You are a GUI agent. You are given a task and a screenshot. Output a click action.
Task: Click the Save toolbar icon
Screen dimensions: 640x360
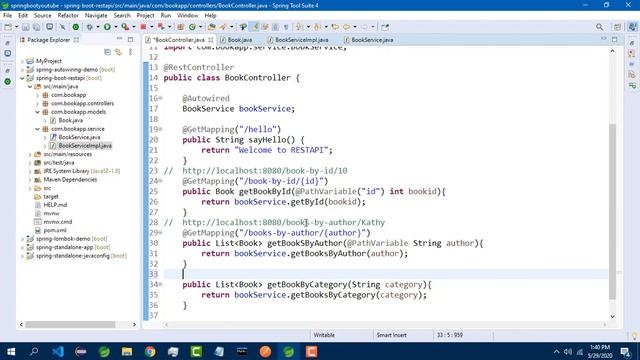26,27
